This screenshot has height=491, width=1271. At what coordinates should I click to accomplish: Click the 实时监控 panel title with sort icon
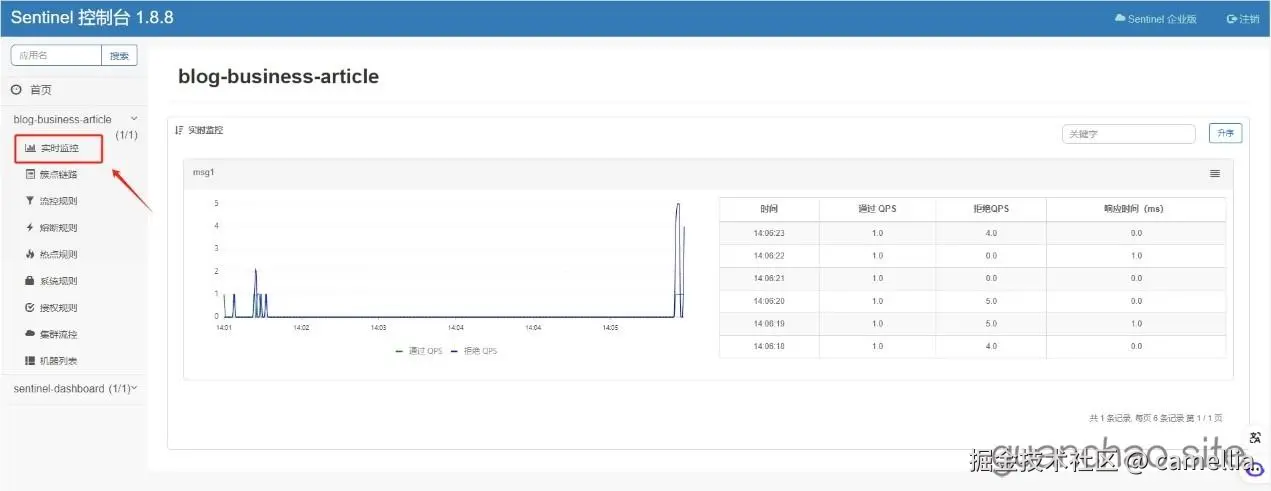pyautogui.click(x=199, y=131)
